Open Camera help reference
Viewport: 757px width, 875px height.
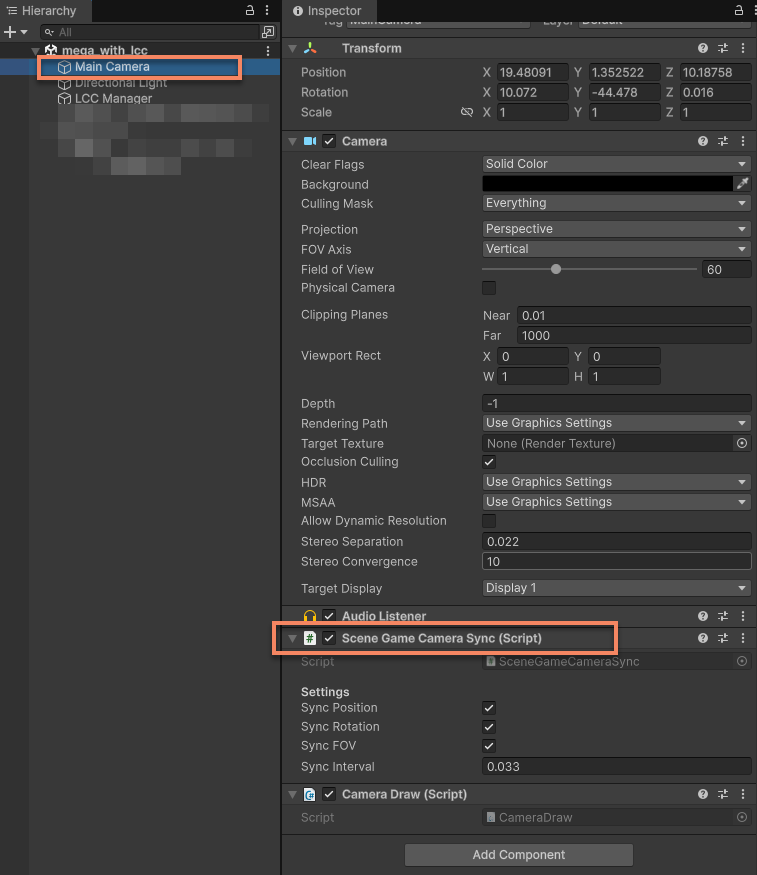(x=703, y=141)
